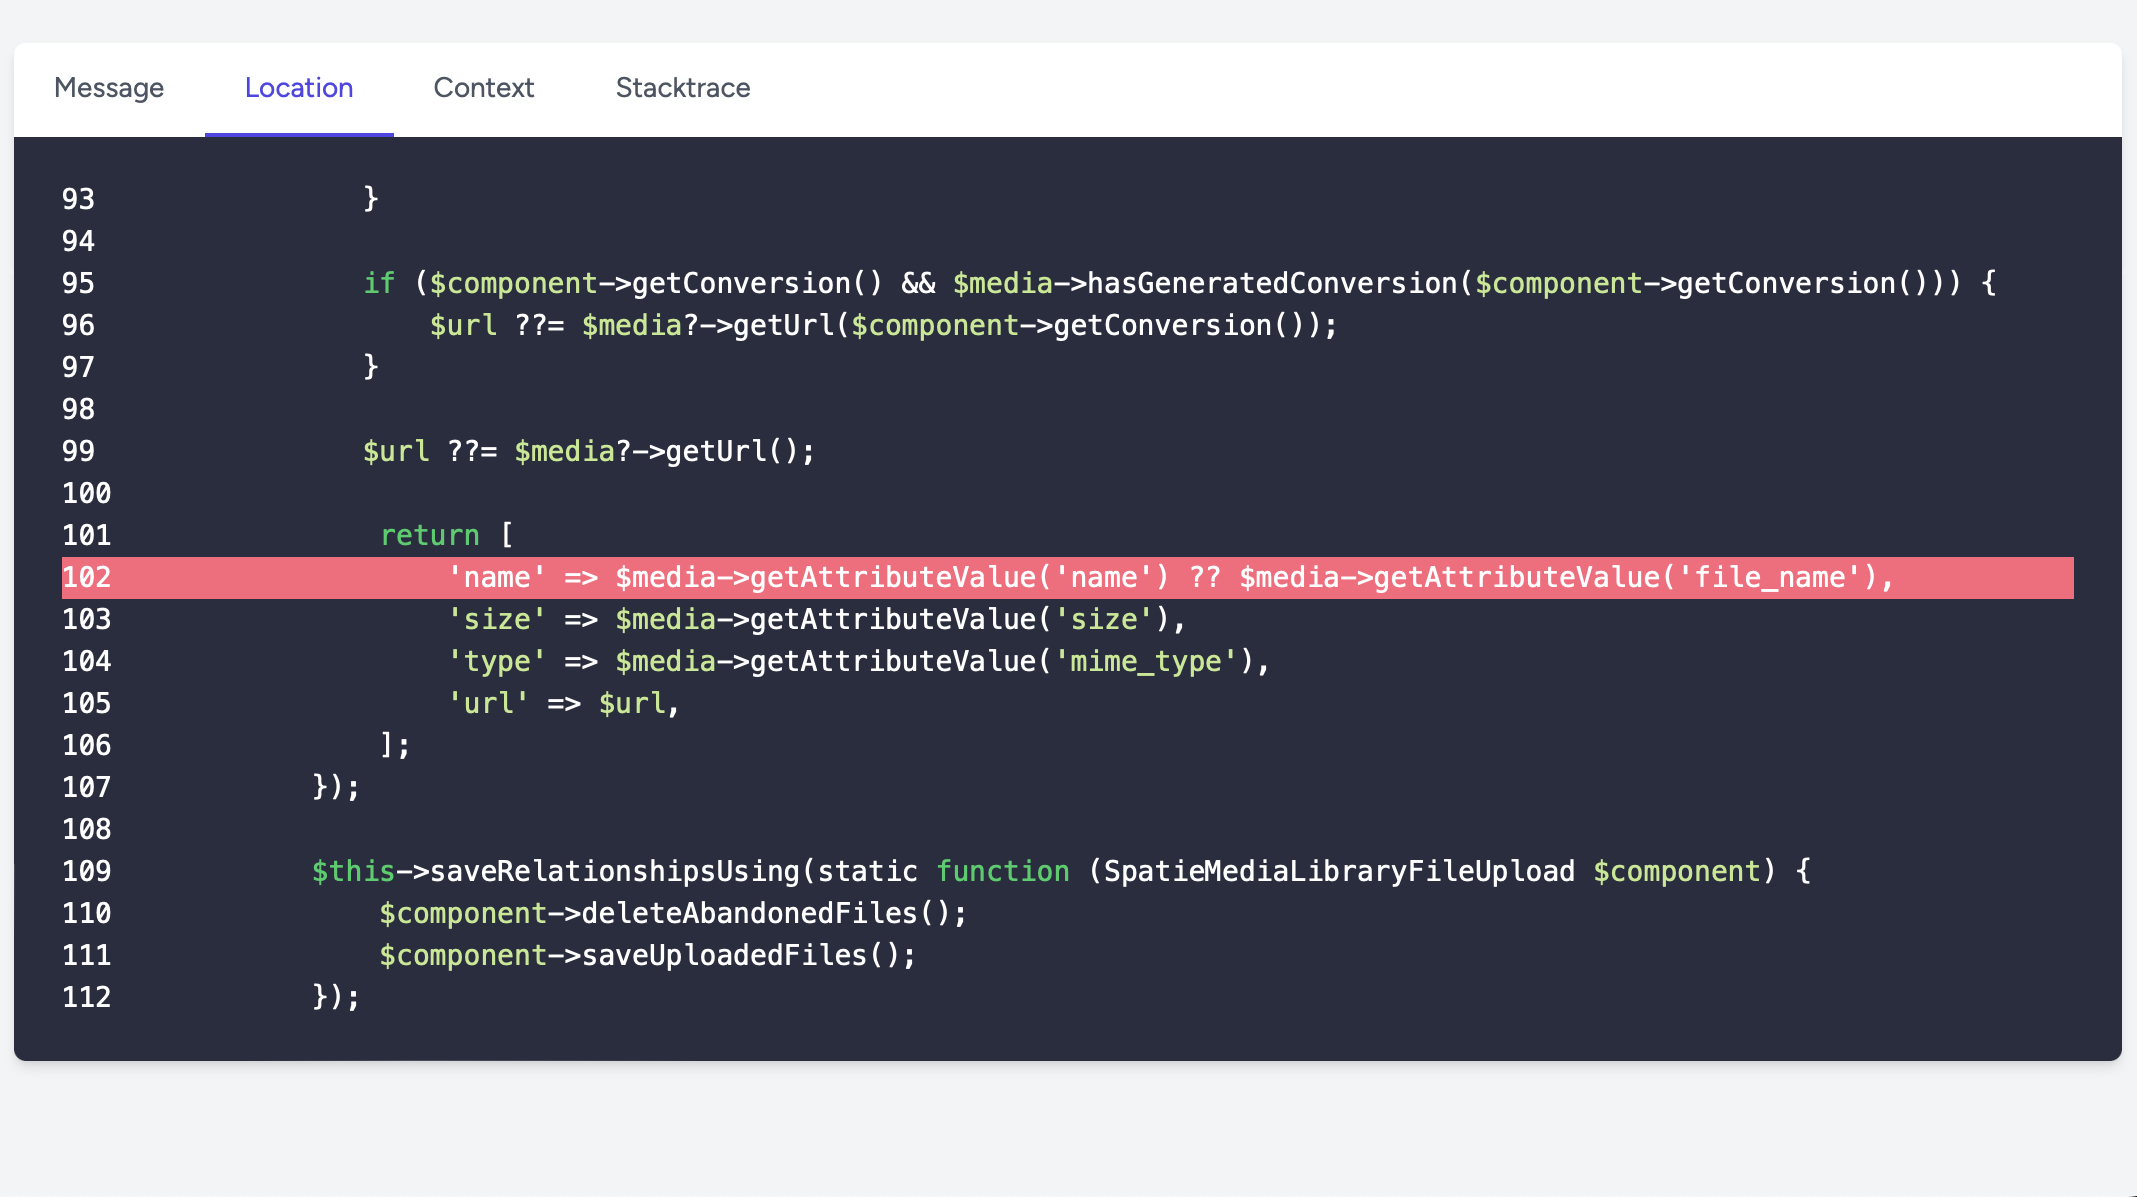Switch to the Context tab

[483, 88]
